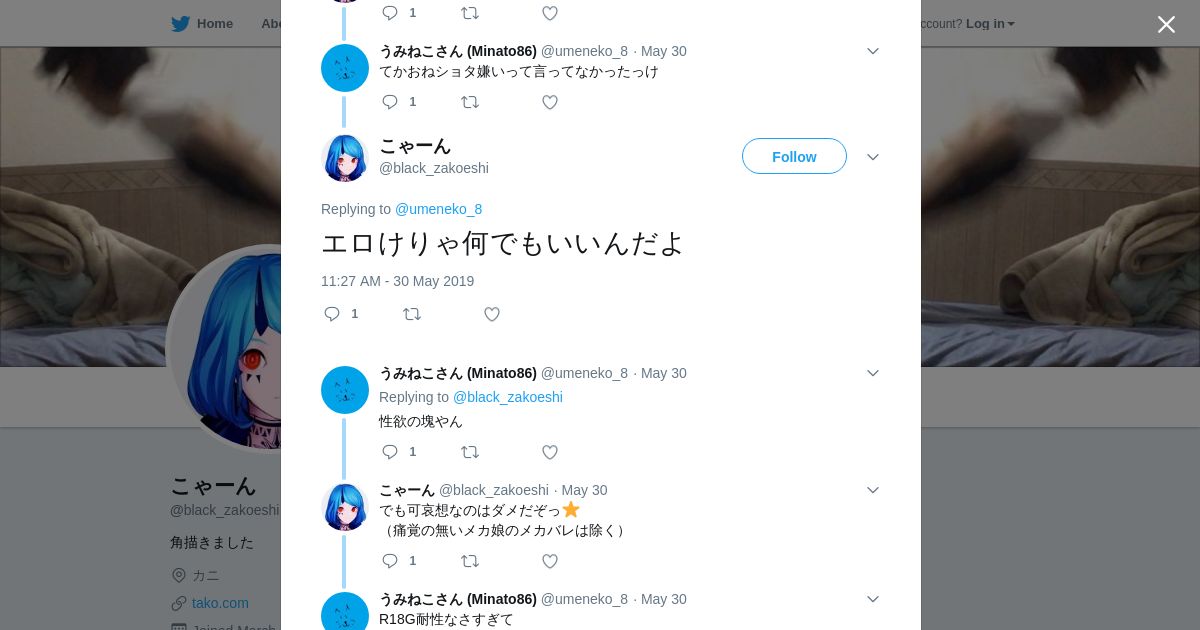Viewport: 1200px width, 630px height.
Task: Close the tweet overlay with X
Action: (1166, 24)
